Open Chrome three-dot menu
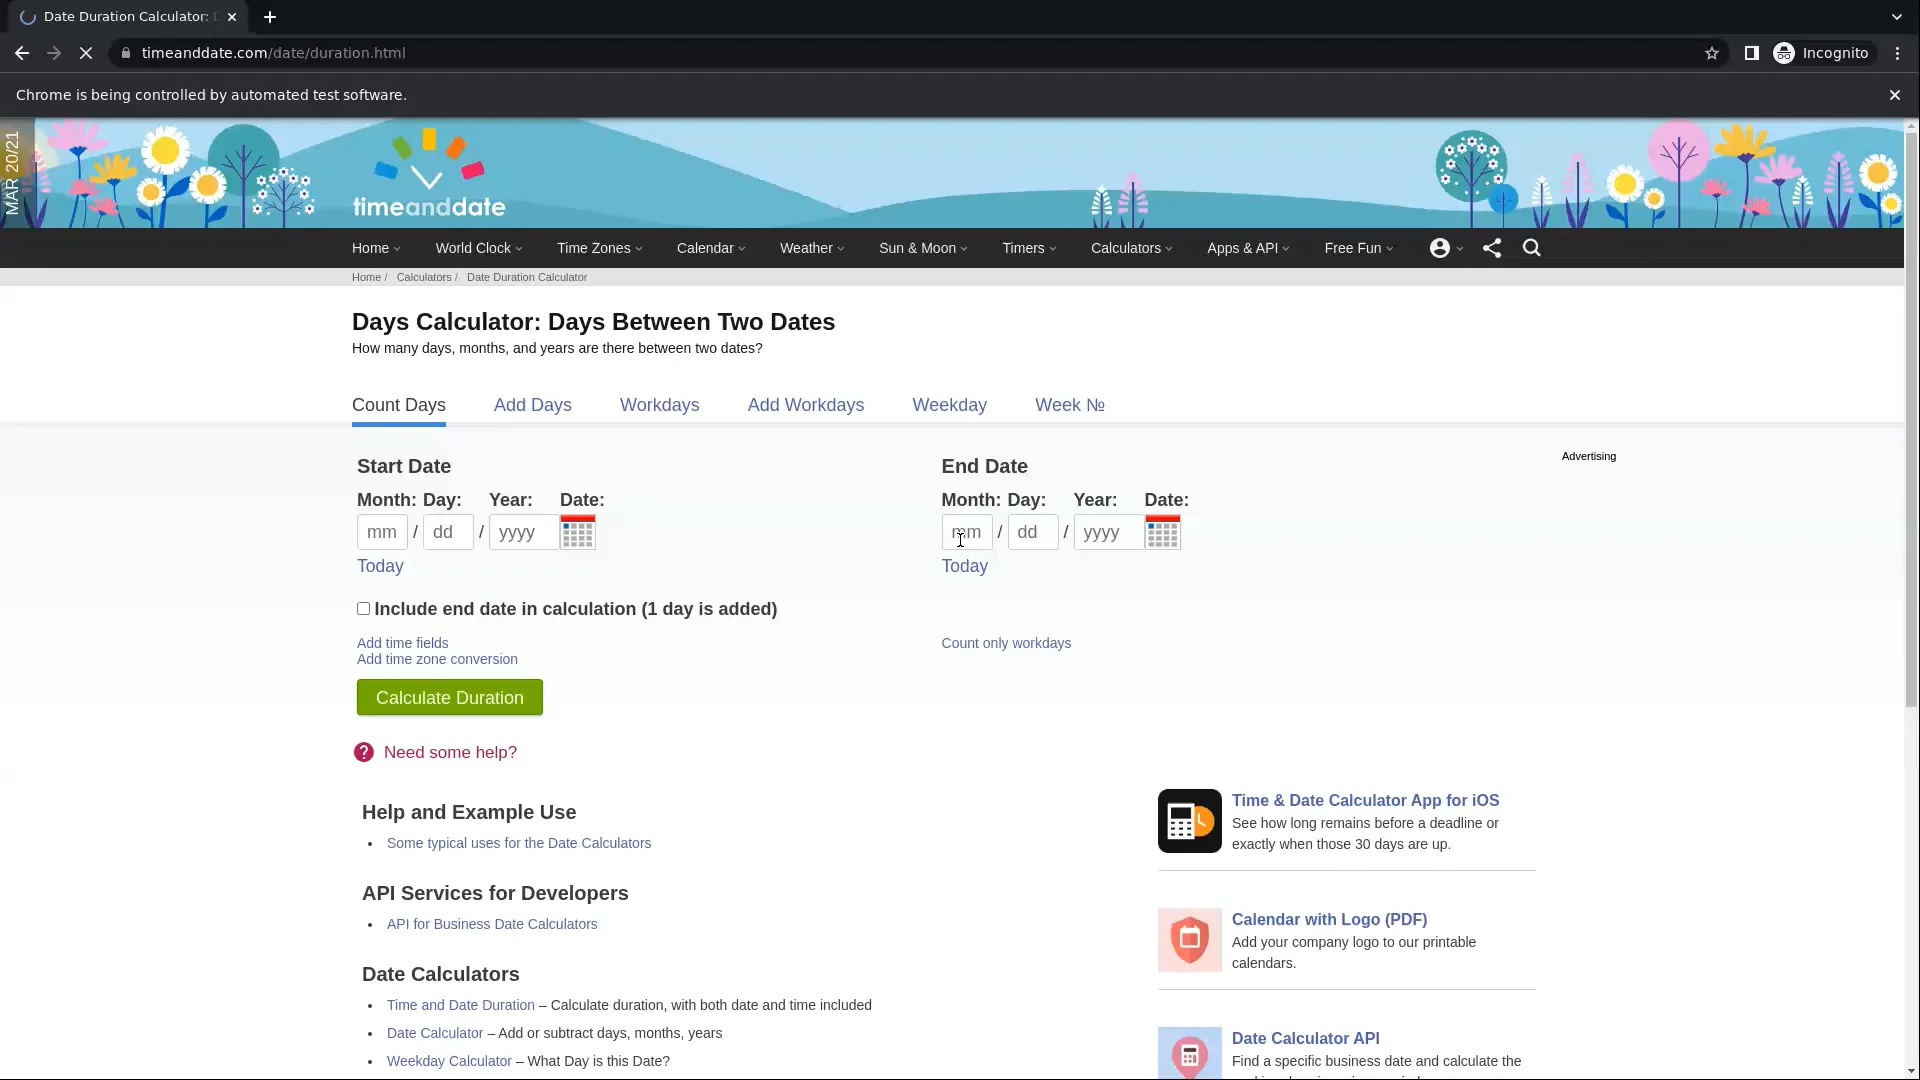Screen dimensions: 1920x1080 pos(1898,53)
